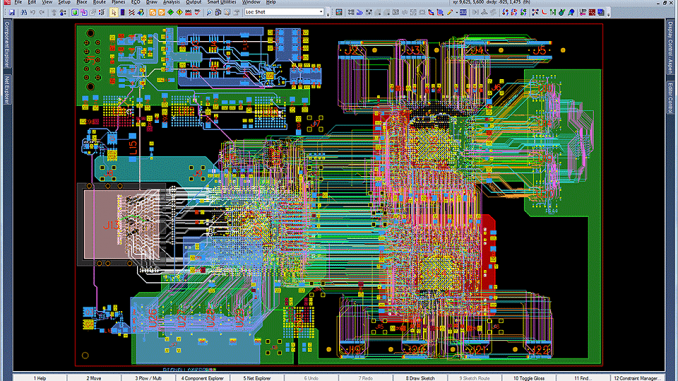Viewport: 678px width, 381px height.
Task: Click the yellow pencil draw icon
Action: pyautogui.click(x=450, y=12)
